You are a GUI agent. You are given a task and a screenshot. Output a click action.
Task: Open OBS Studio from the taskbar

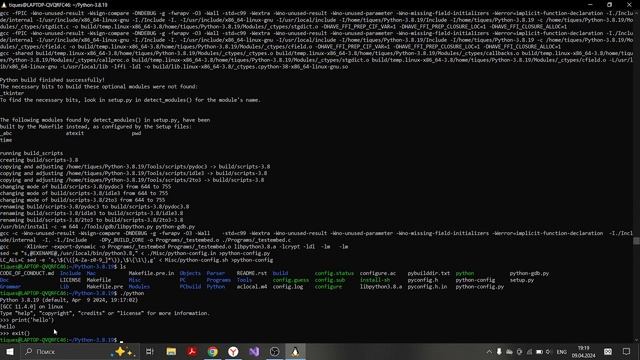(274, 351)
